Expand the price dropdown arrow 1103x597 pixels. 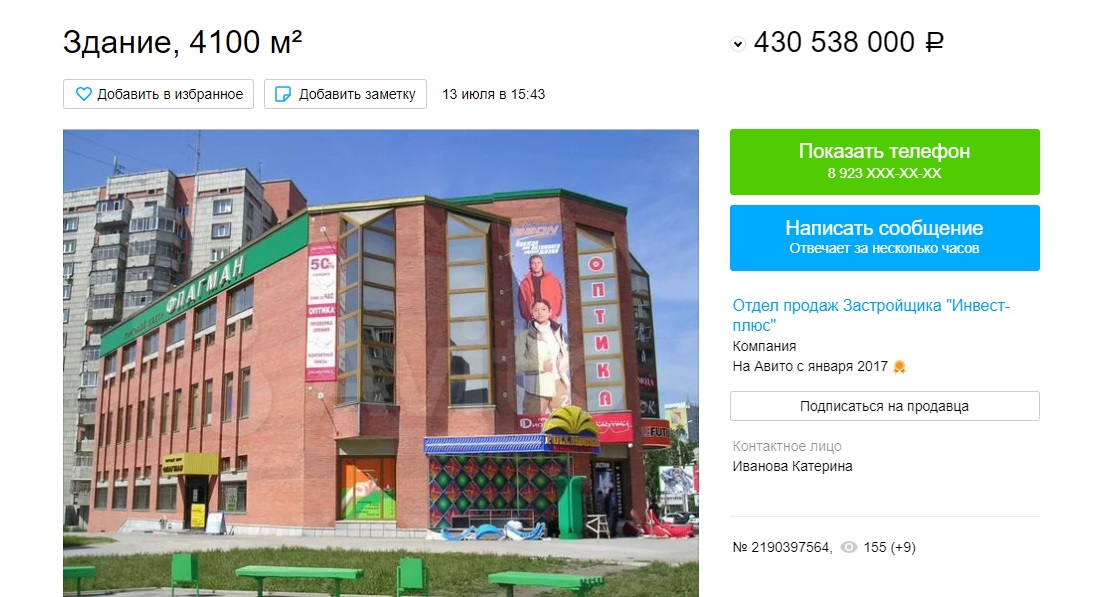(x=737, y=44)
